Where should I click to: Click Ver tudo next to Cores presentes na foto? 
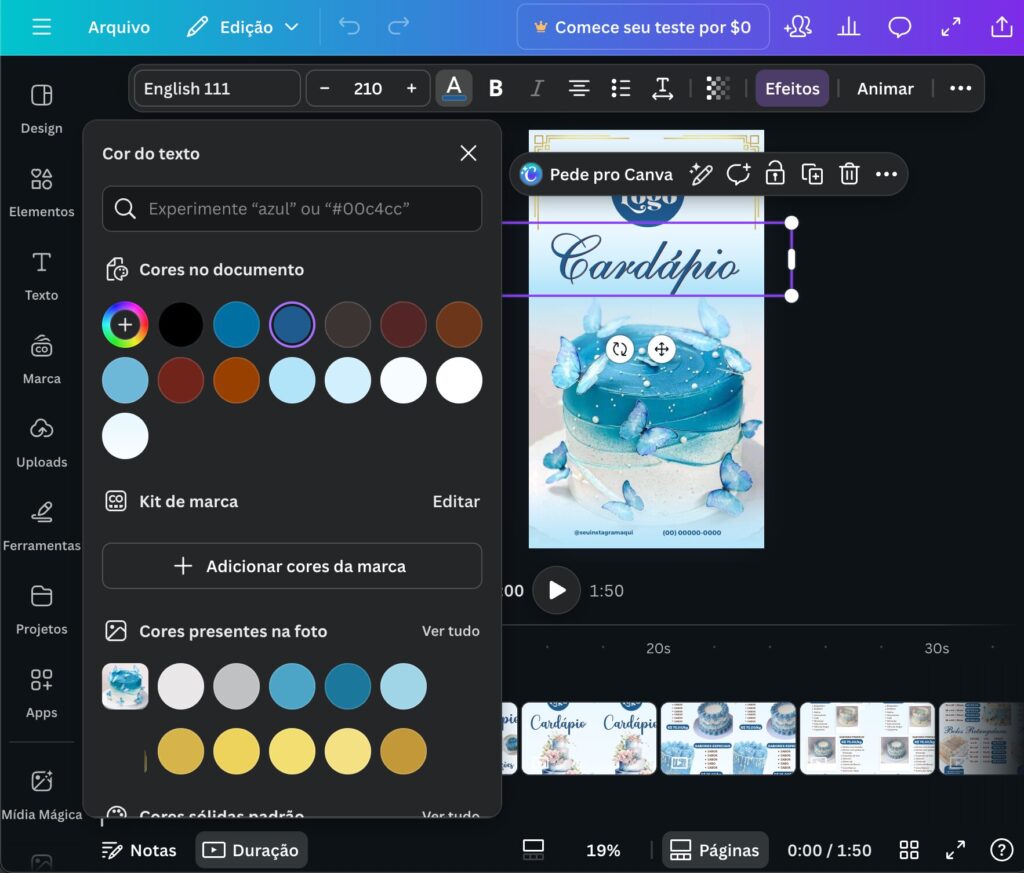[450, 631]
